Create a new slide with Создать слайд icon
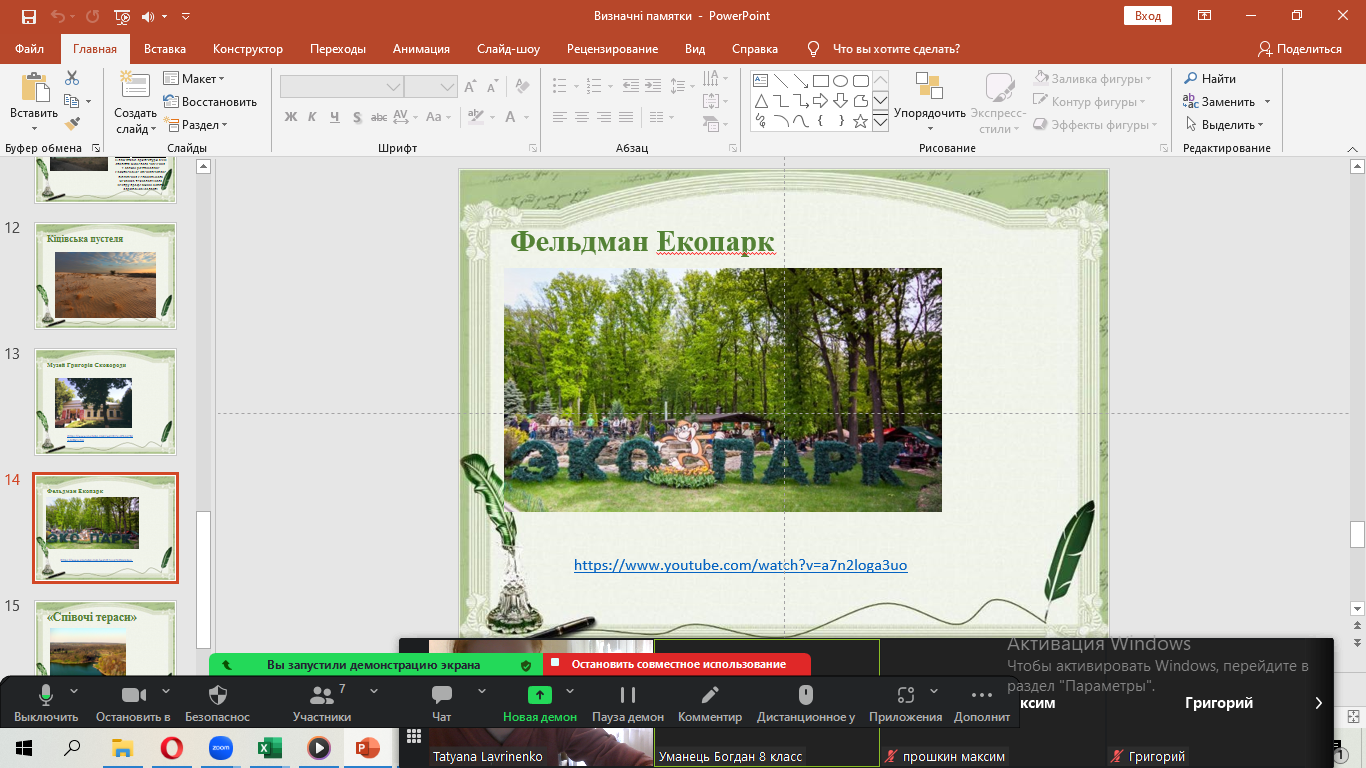 click(134, 85)
